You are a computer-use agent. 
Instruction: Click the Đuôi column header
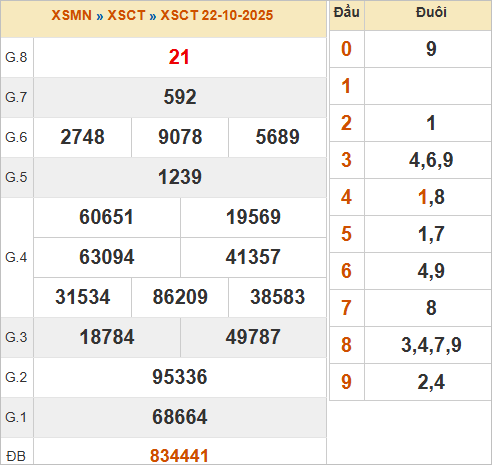point(431,13)
